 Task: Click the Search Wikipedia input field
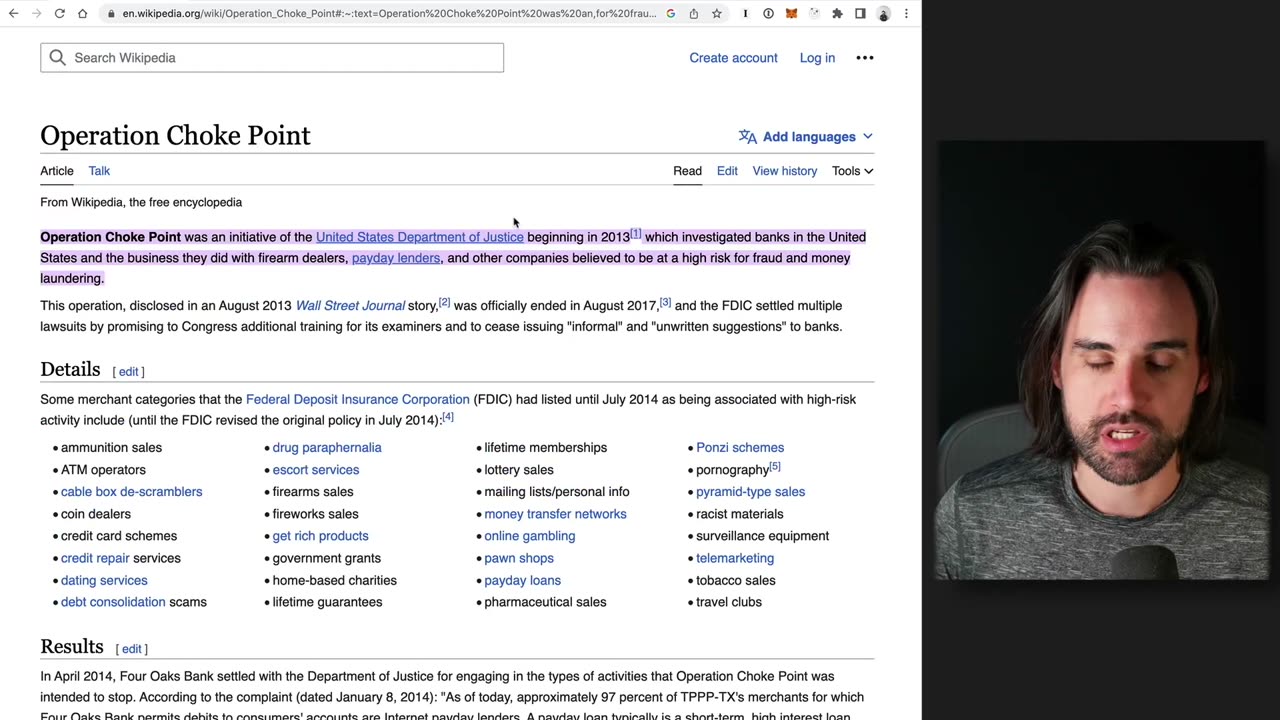pyautogui.click(x=272, y=58)
